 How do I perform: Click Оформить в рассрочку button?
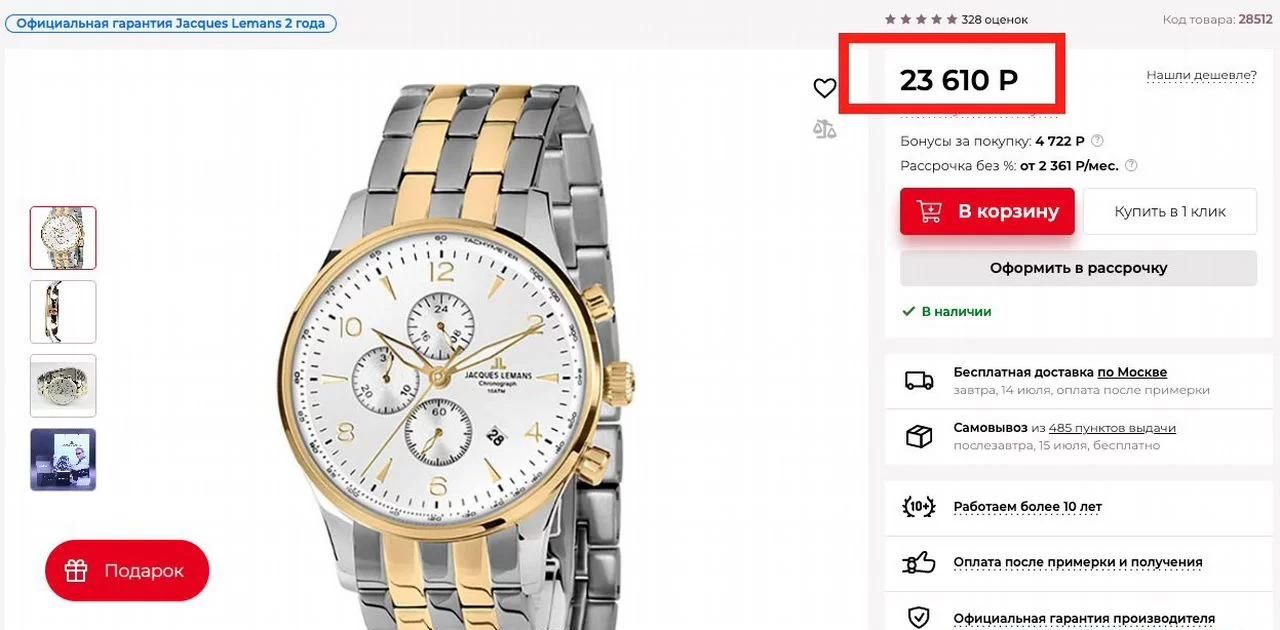(1078, 268)
